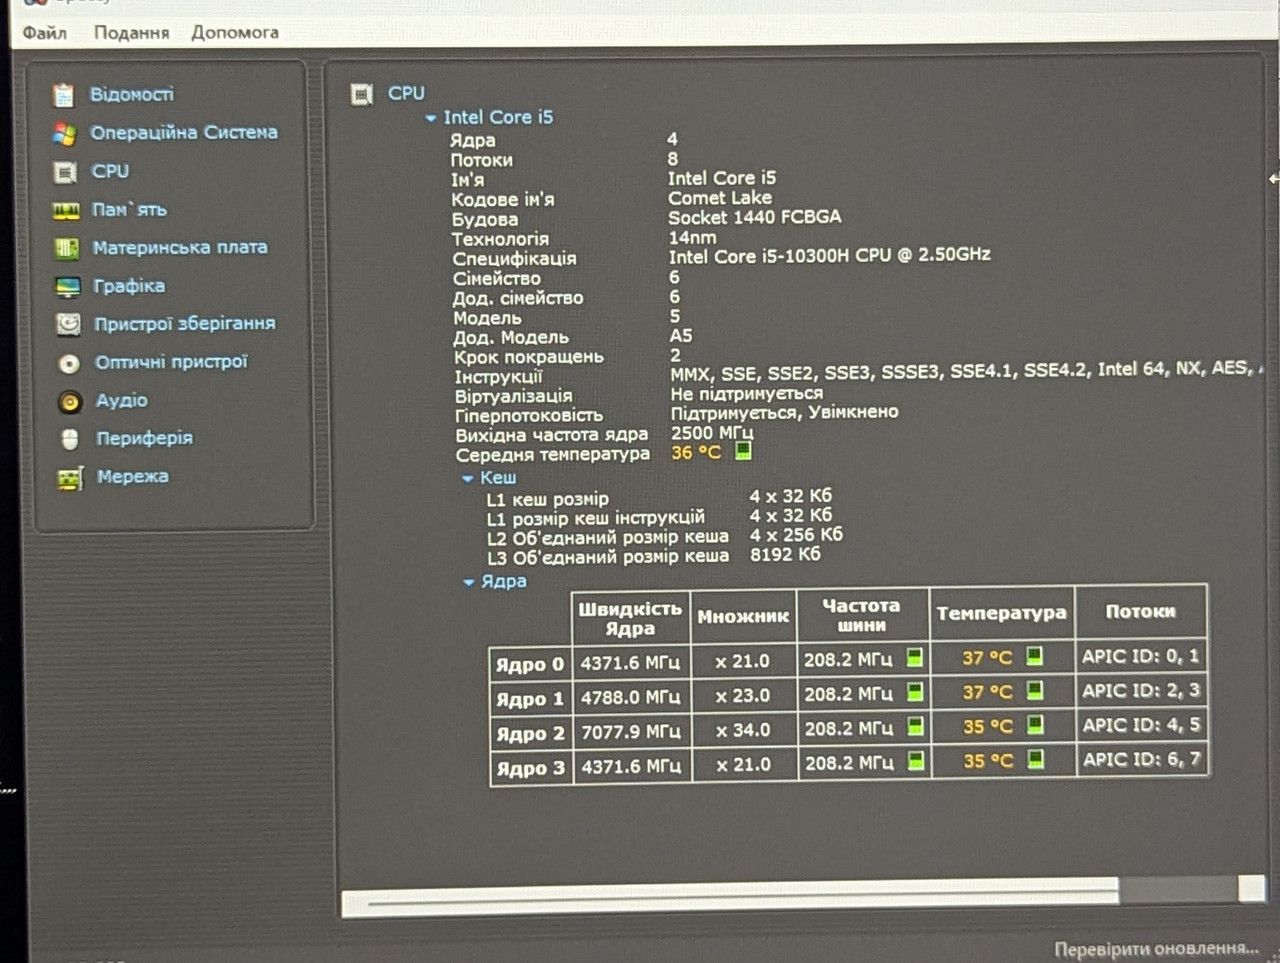This screenshot has height=963, width=1280.
Task: Click the Операційна Система Windows flag icon
Action: click(x=65, y=133)
